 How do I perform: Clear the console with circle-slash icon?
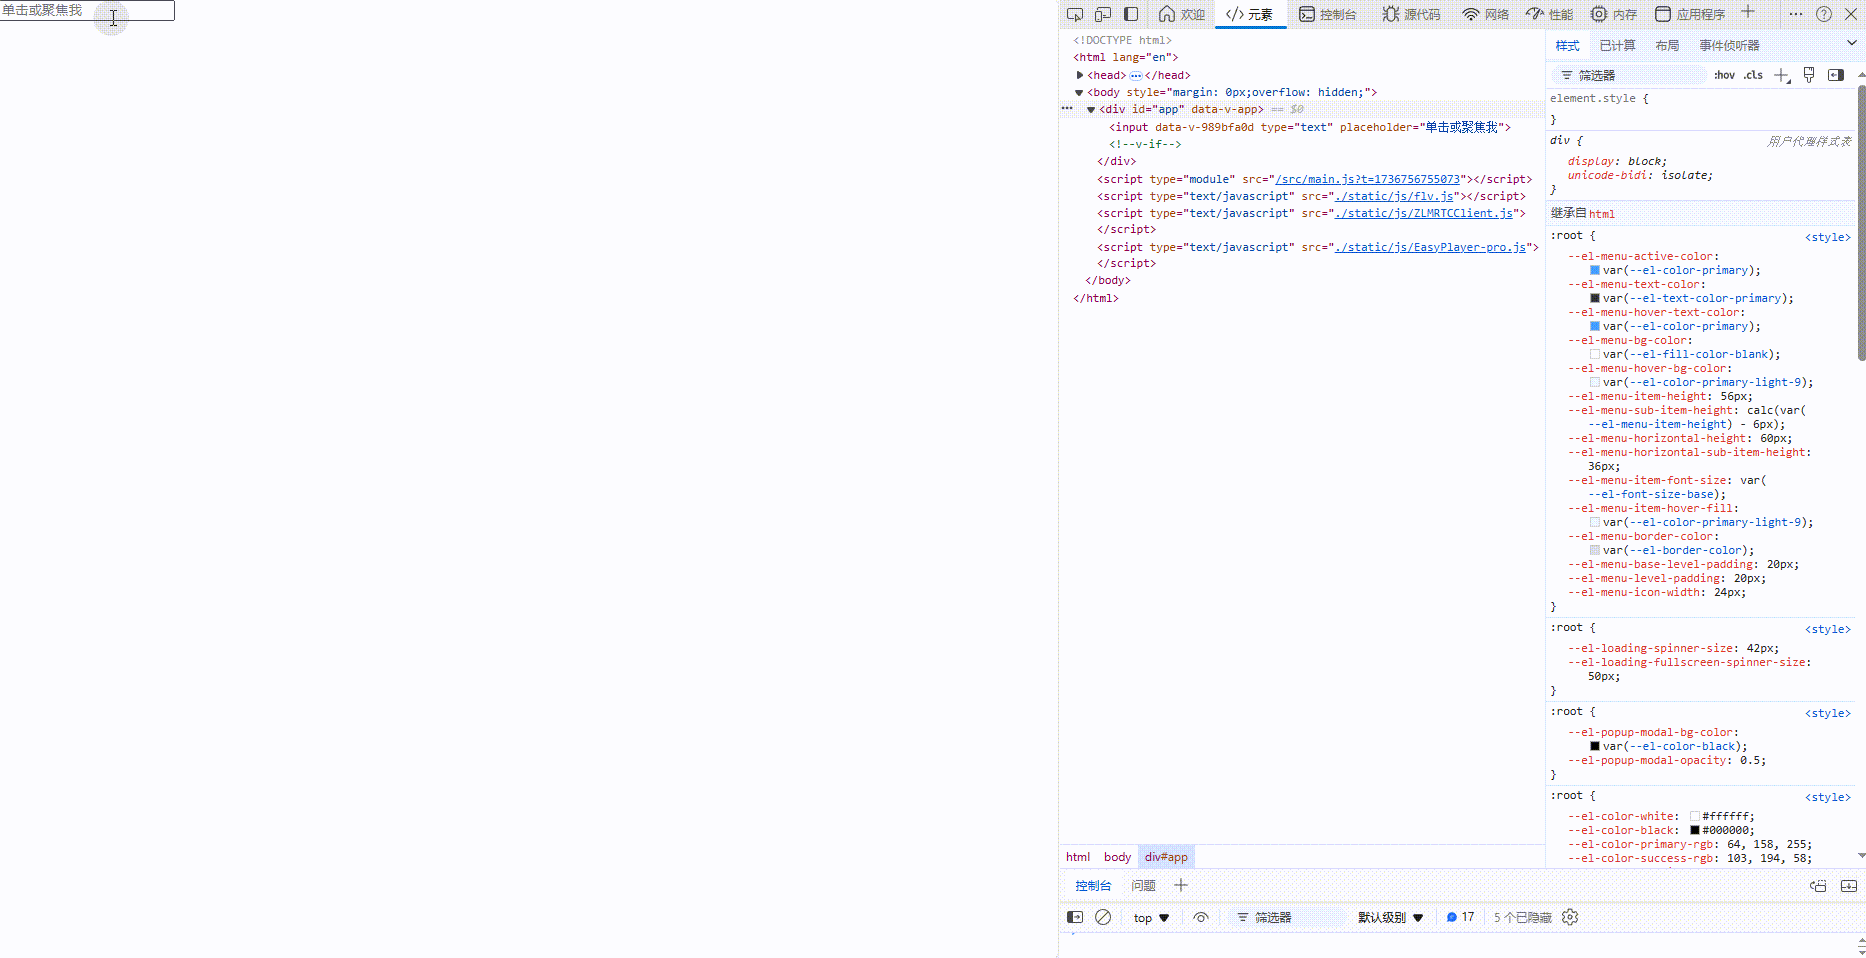click(1103, 917)
